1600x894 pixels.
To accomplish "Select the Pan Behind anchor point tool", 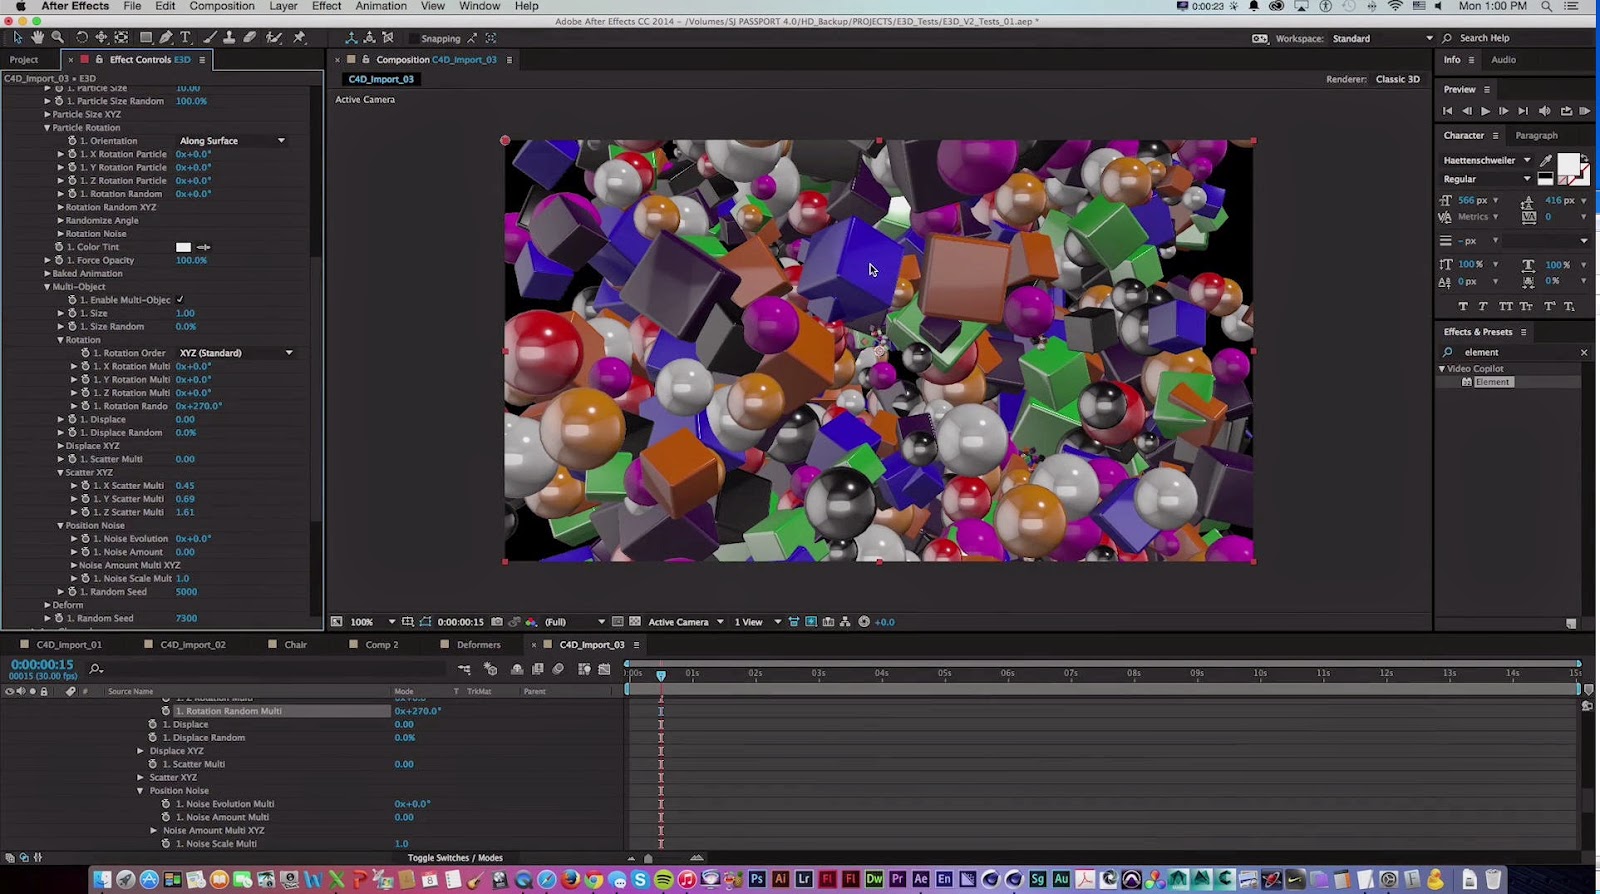I will click(x=122, y=38).
